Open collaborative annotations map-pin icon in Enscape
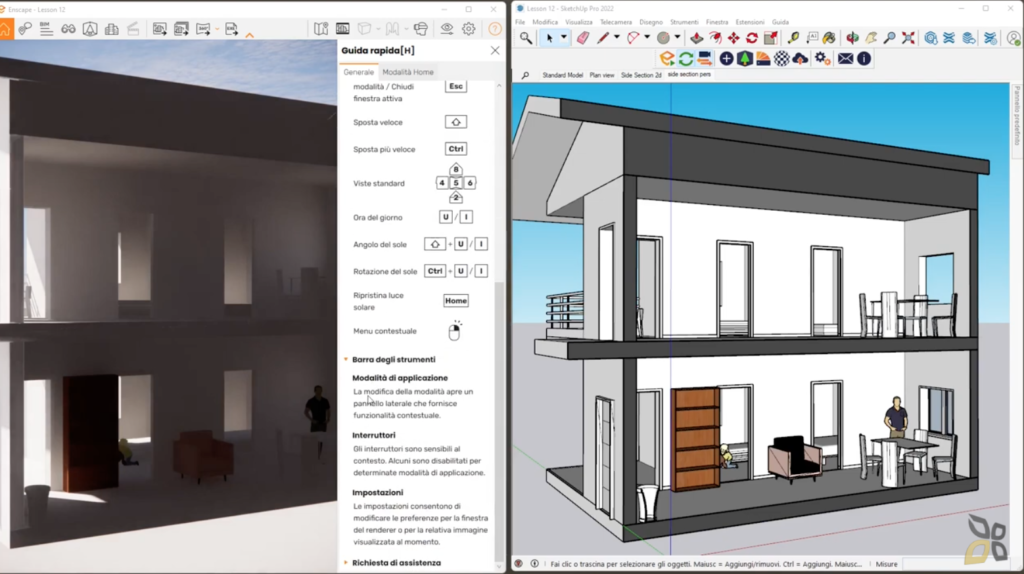This screenshot has height=574, width=1024. coord(25,29)
